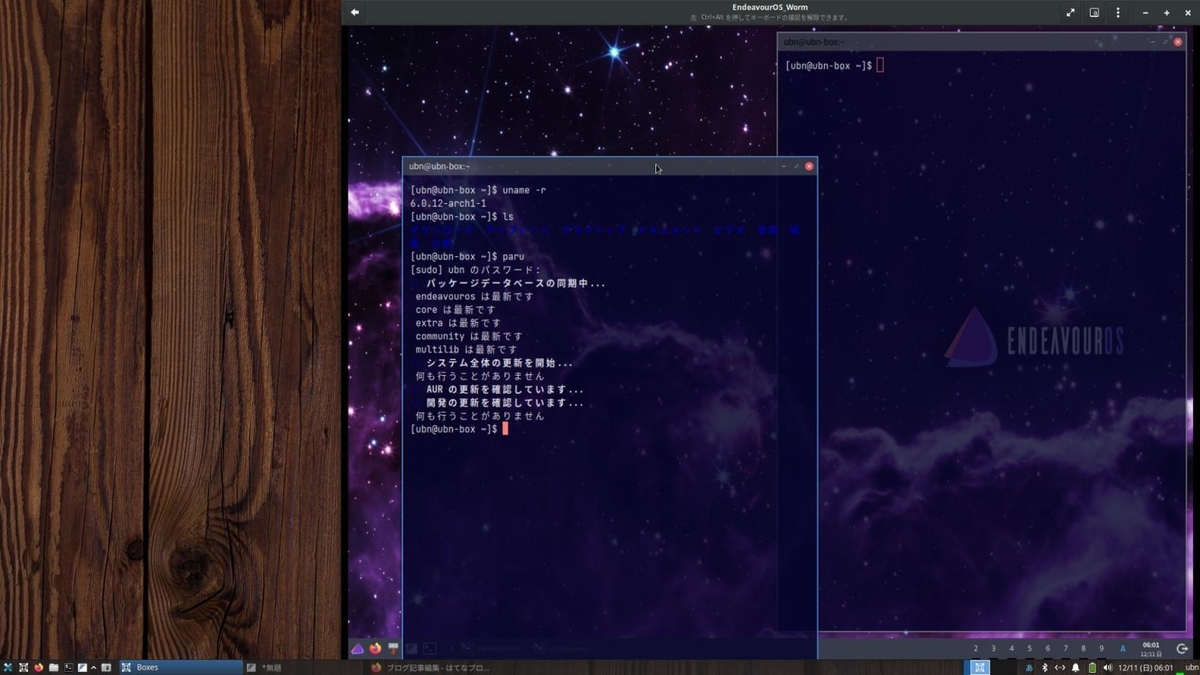1200x675 pixels.
Task: Click '6.0.12-arch1-1' output line
Action: (x=448, y=203)
